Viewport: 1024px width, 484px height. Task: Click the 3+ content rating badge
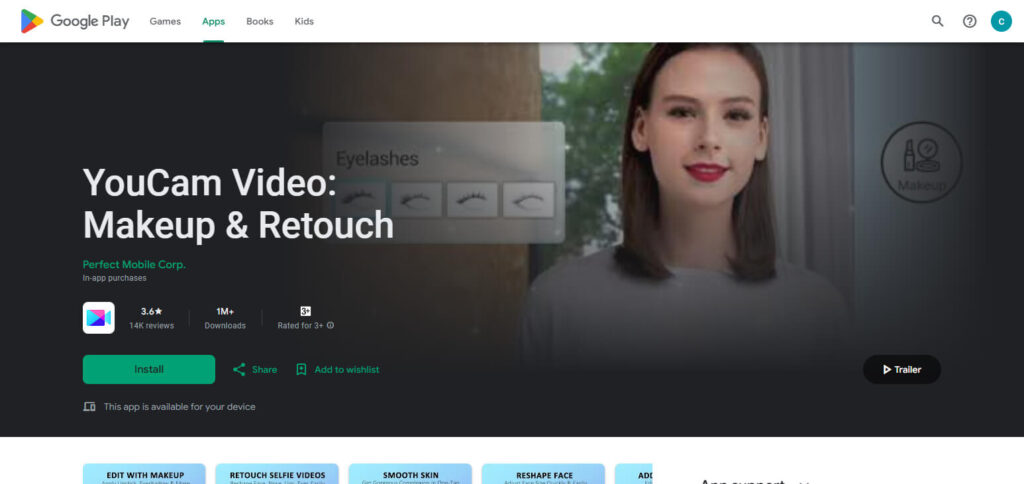coord(305,312)
